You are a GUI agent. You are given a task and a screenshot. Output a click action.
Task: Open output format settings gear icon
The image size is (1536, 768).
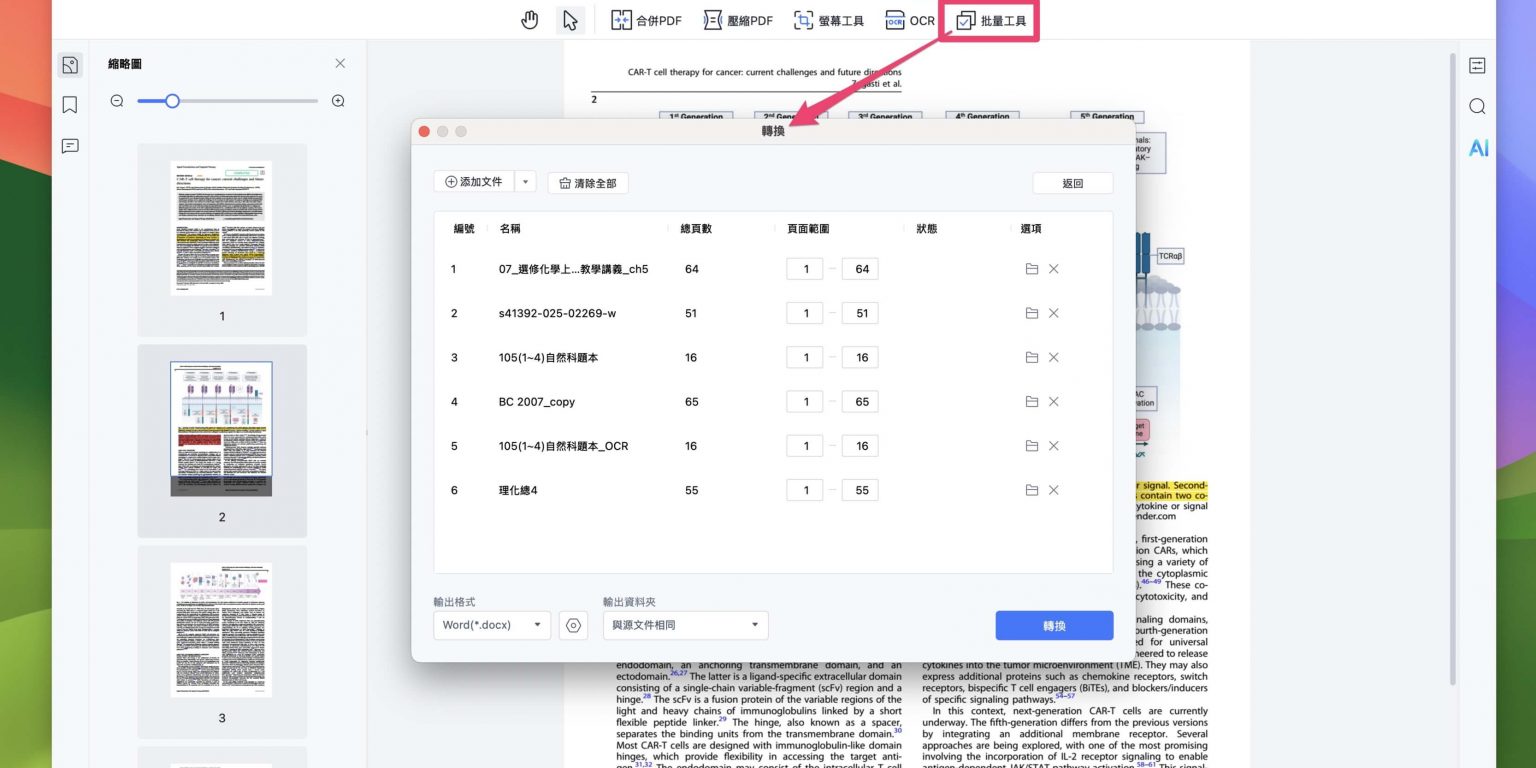click(573, 625)
